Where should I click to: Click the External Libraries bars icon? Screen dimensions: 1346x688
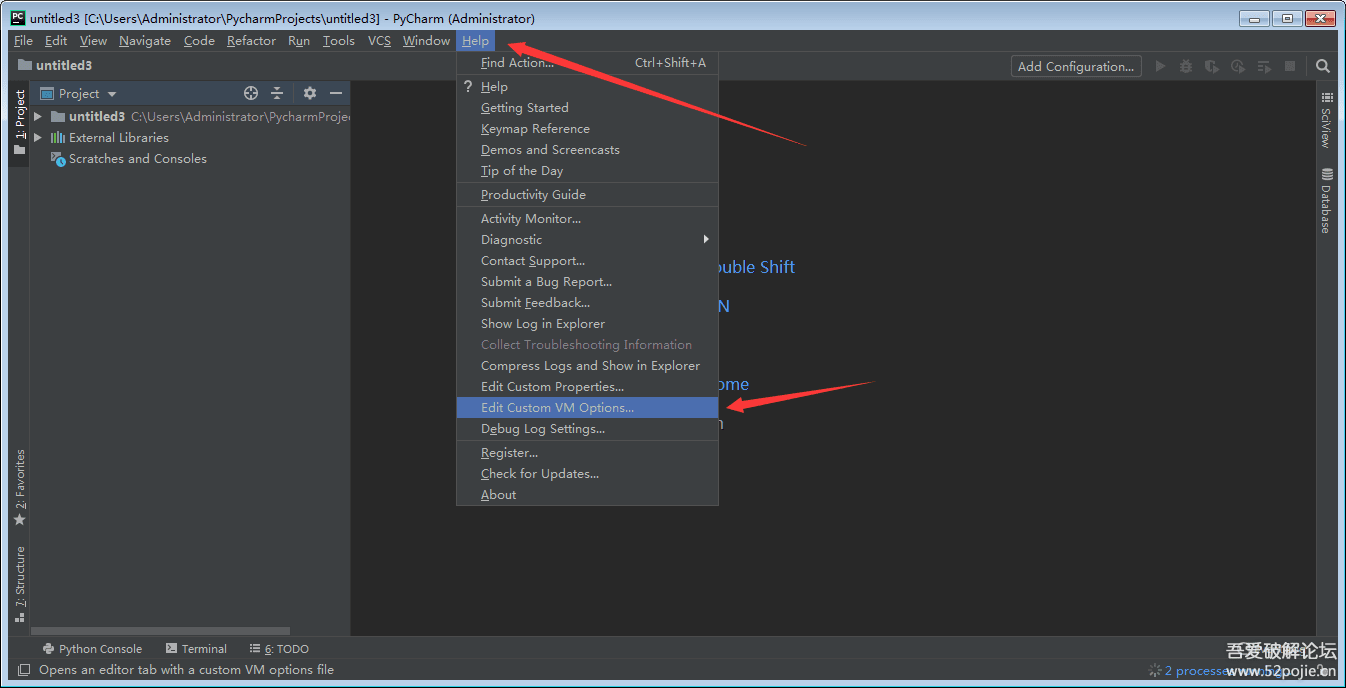58,137
